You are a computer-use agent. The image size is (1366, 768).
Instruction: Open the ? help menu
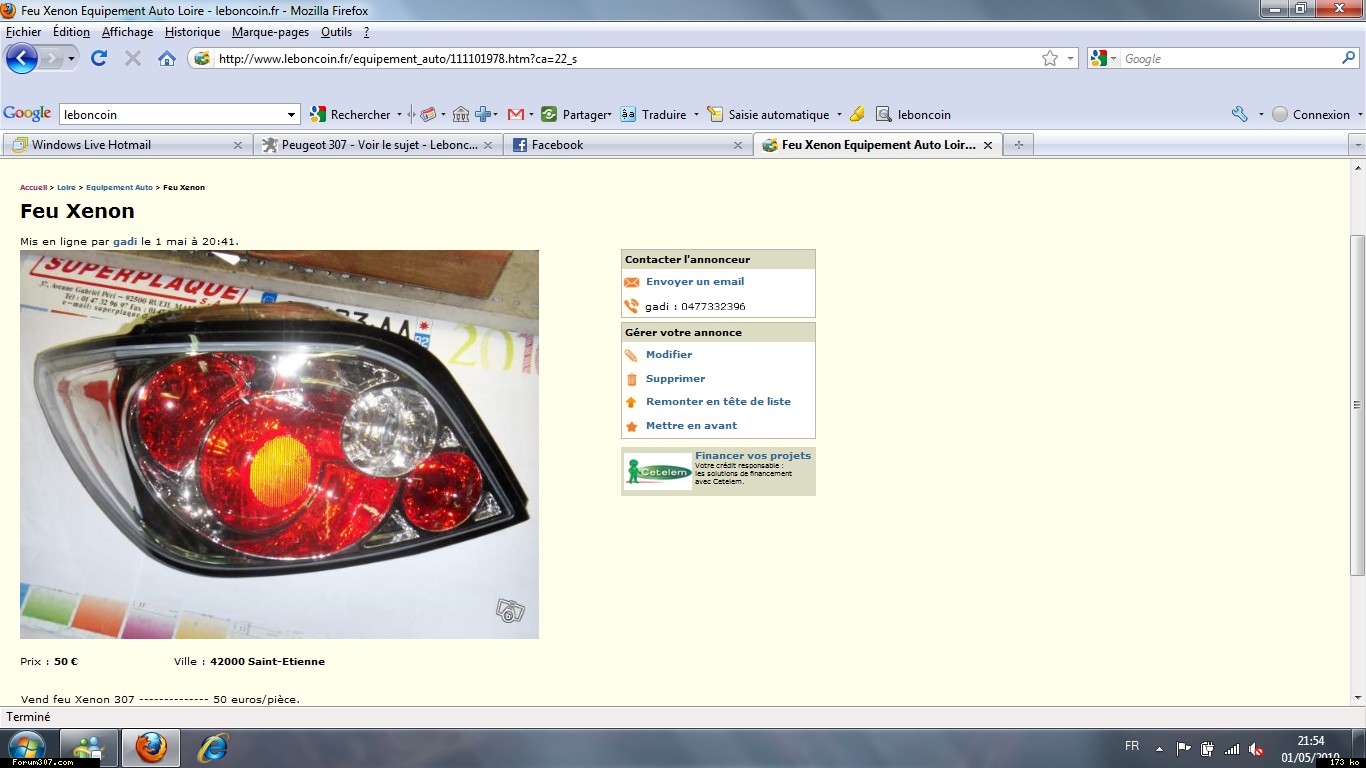pyautogui.click(x=366, y=32)
